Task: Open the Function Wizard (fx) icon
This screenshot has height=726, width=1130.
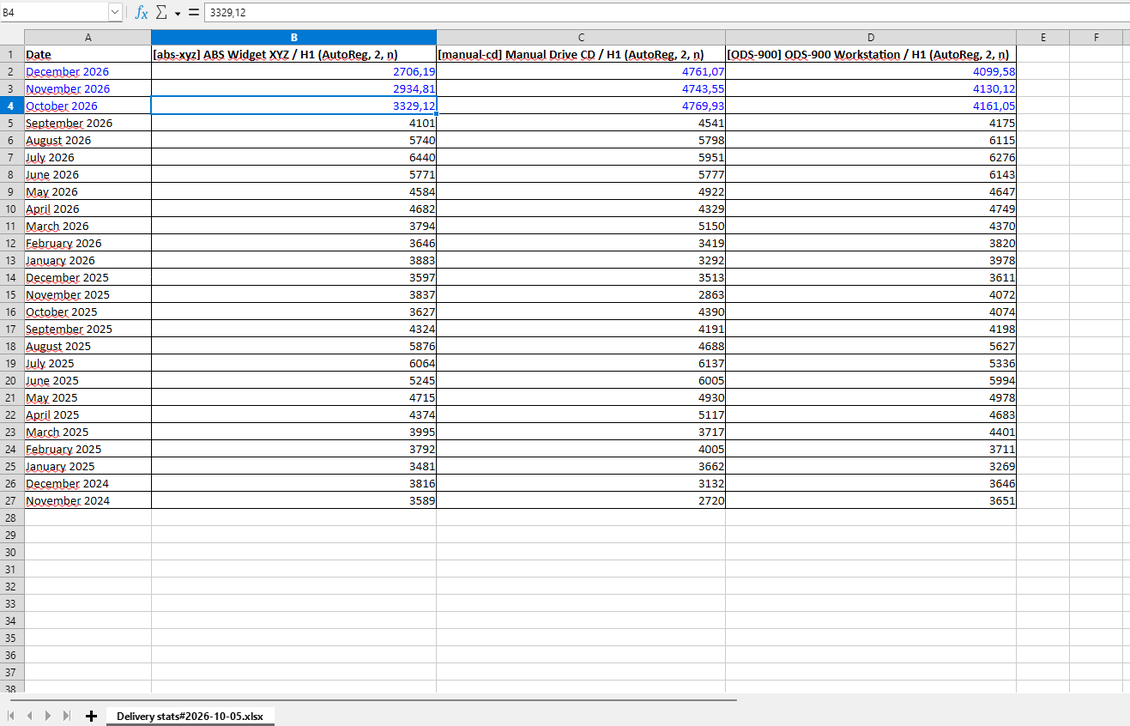Action: [141, 12]
